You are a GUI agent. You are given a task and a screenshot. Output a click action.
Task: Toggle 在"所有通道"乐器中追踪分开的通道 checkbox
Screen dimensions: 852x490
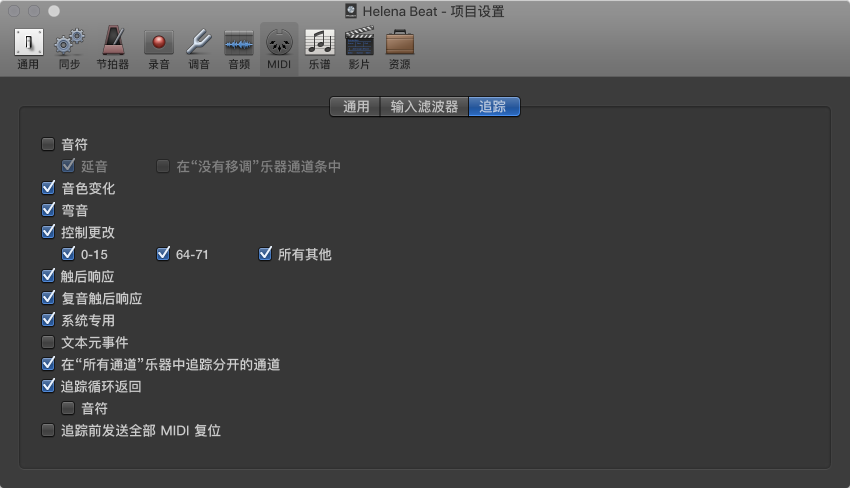click(48, 364)
